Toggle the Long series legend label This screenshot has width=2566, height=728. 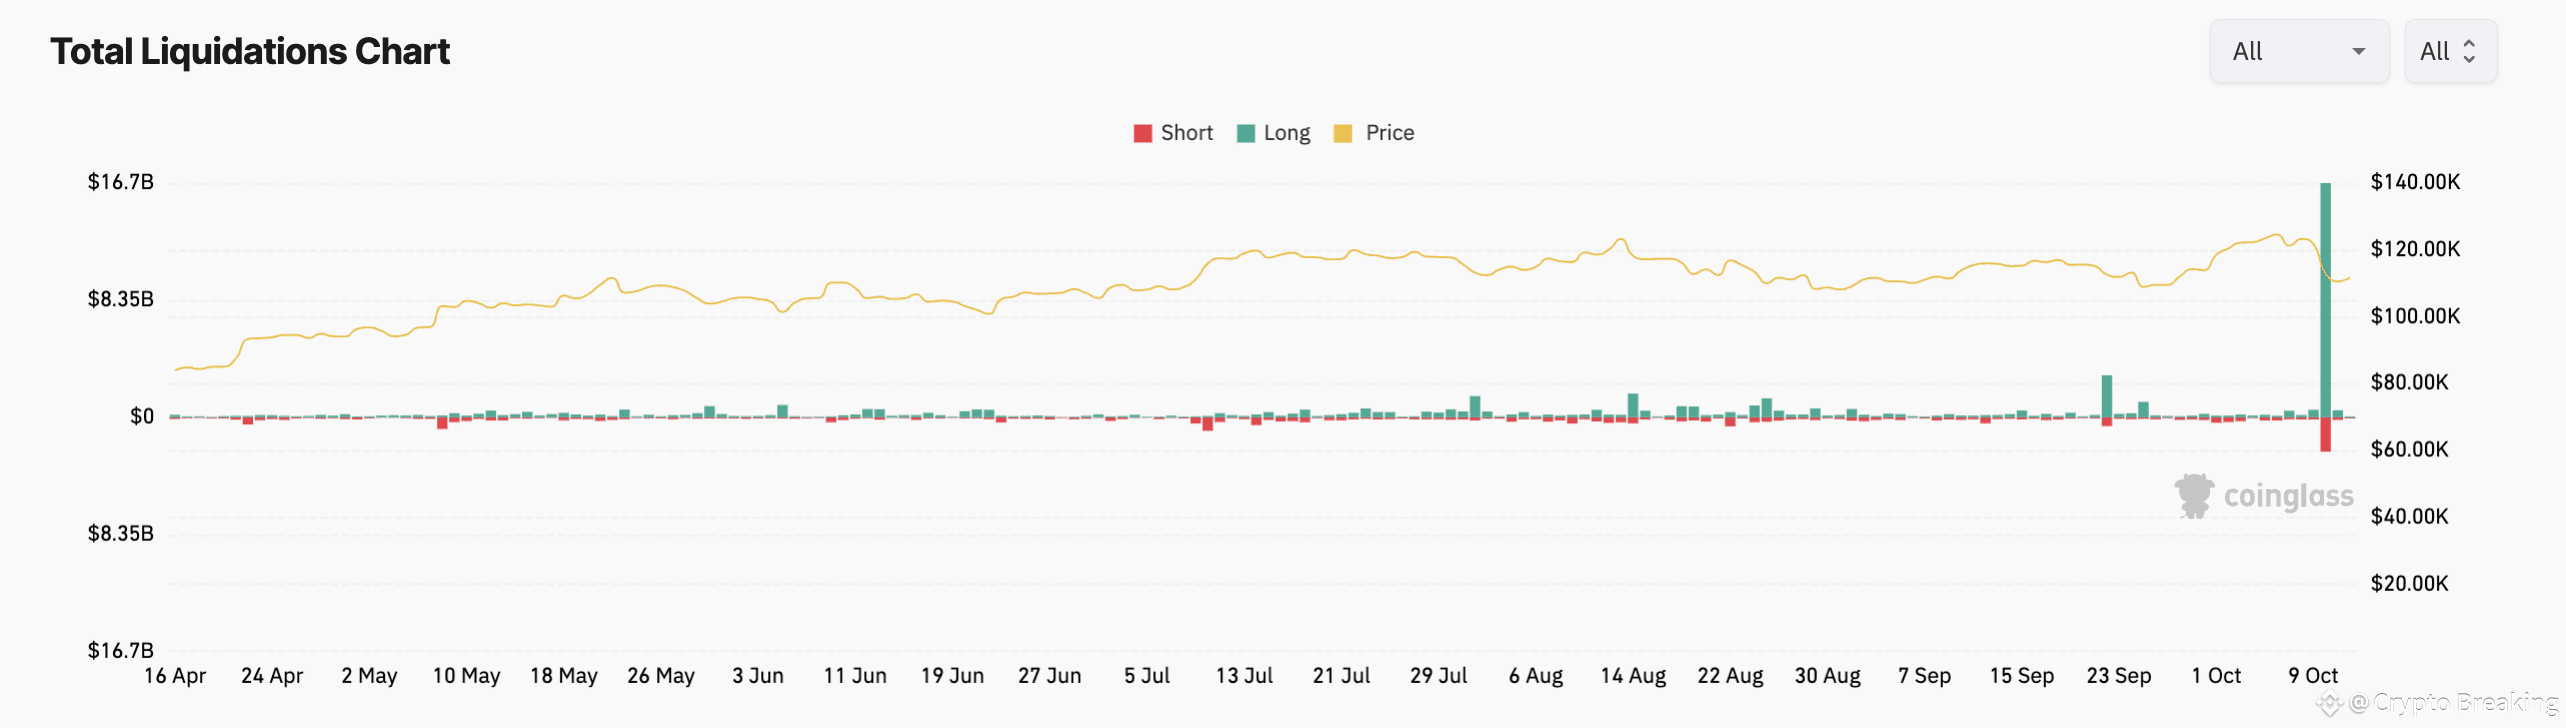pos(1286,133)
